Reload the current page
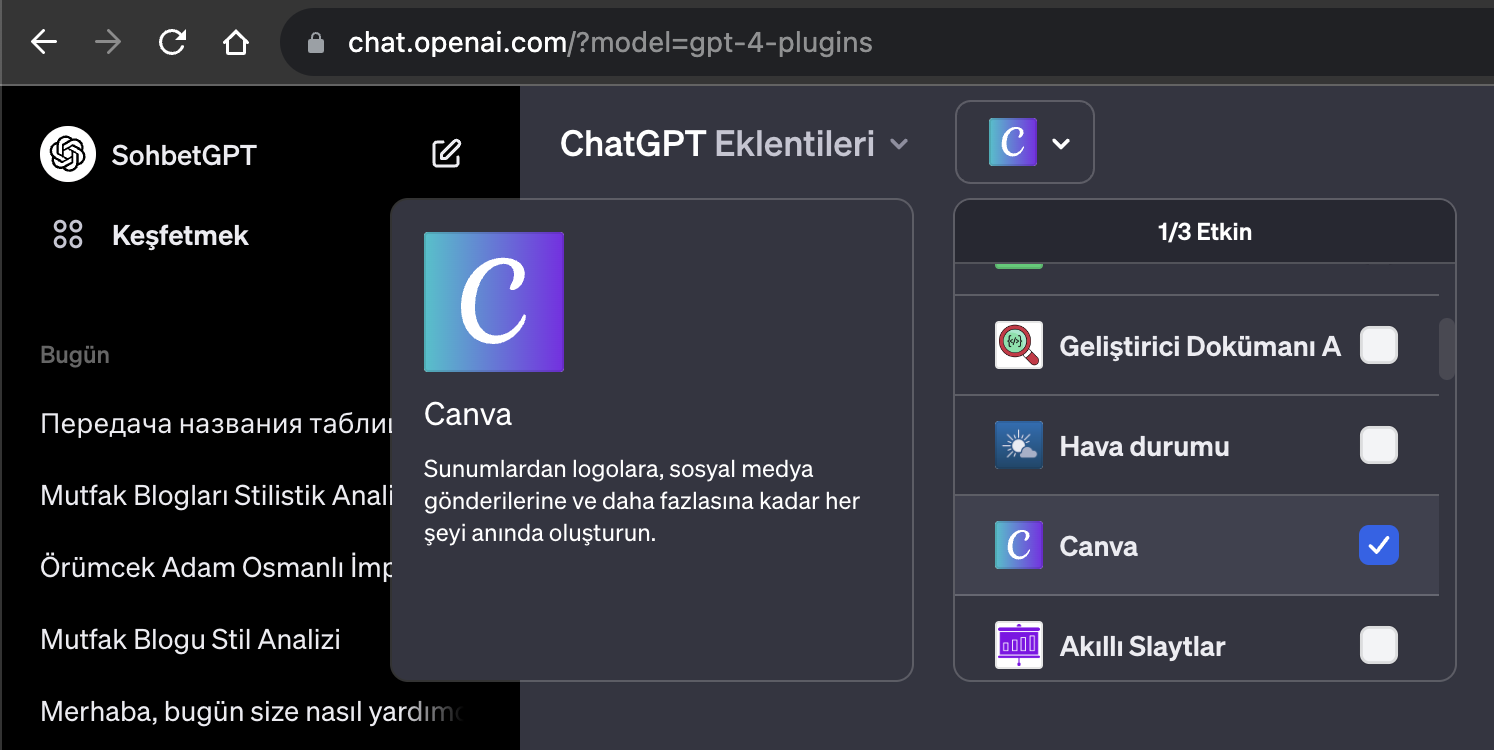The height and width of the screenshot is (750, 1494). [x=172, y=43]
